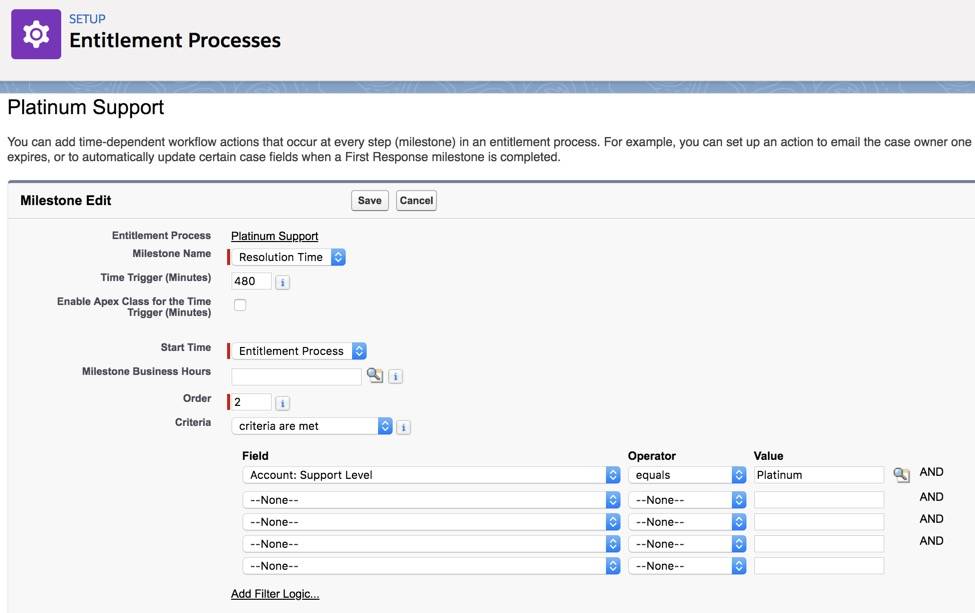975x613 pixels.
Task: Click the Add Filter Logic link
Action: click(274, 593)
